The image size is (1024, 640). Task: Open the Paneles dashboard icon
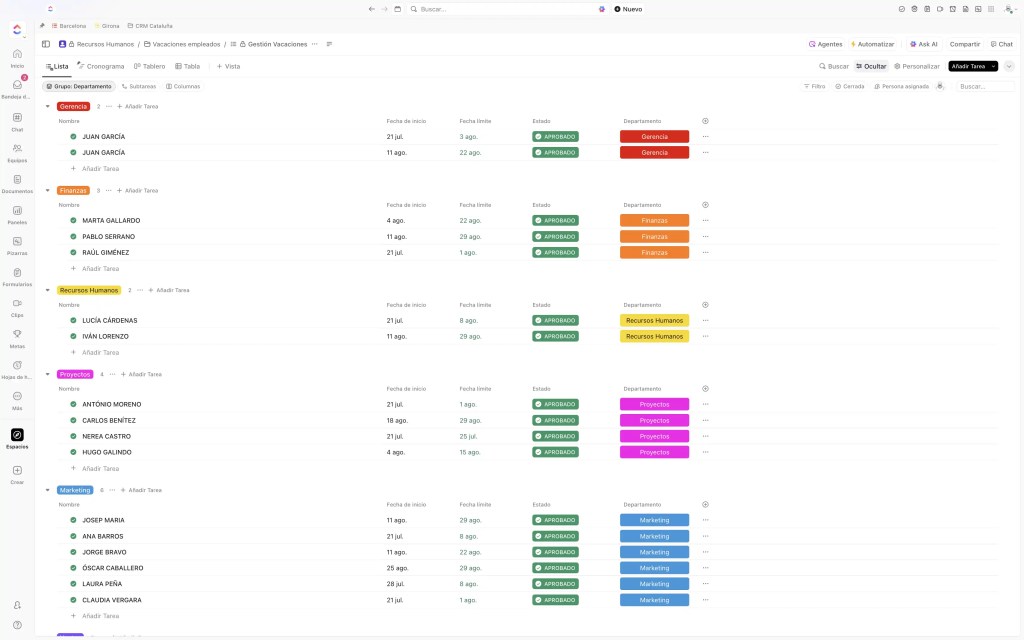click(17, 210)
